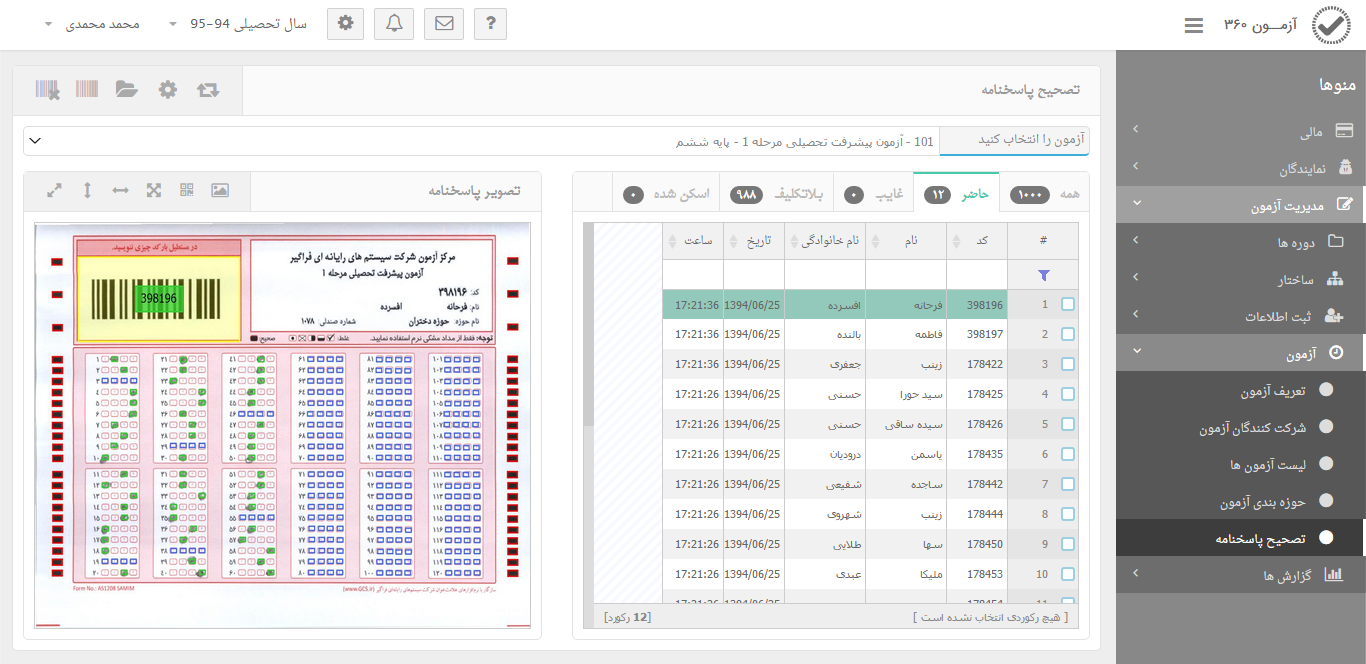Screen dimensions: 1366x664
Task: Click the barcode scan icon
Action: click(x=87, y=89)
